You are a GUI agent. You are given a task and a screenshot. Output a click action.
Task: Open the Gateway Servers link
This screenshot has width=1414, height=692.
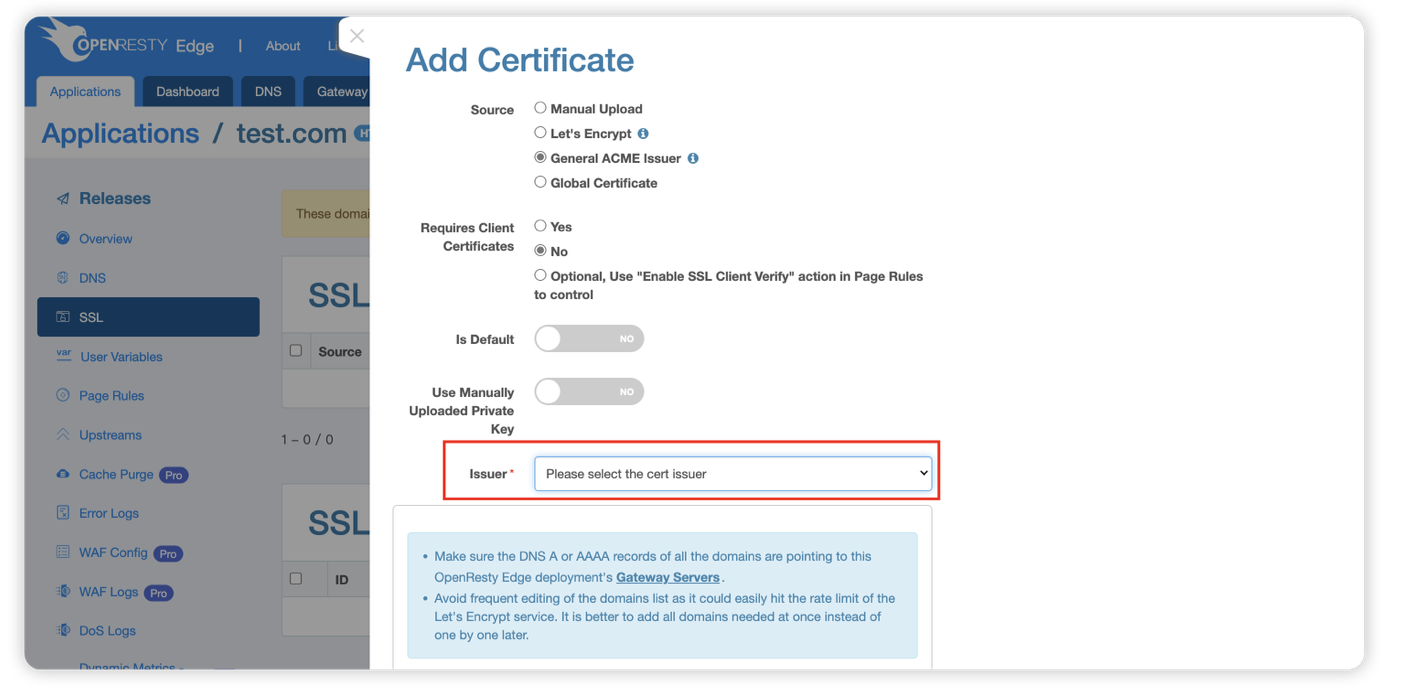click(667, 577)
